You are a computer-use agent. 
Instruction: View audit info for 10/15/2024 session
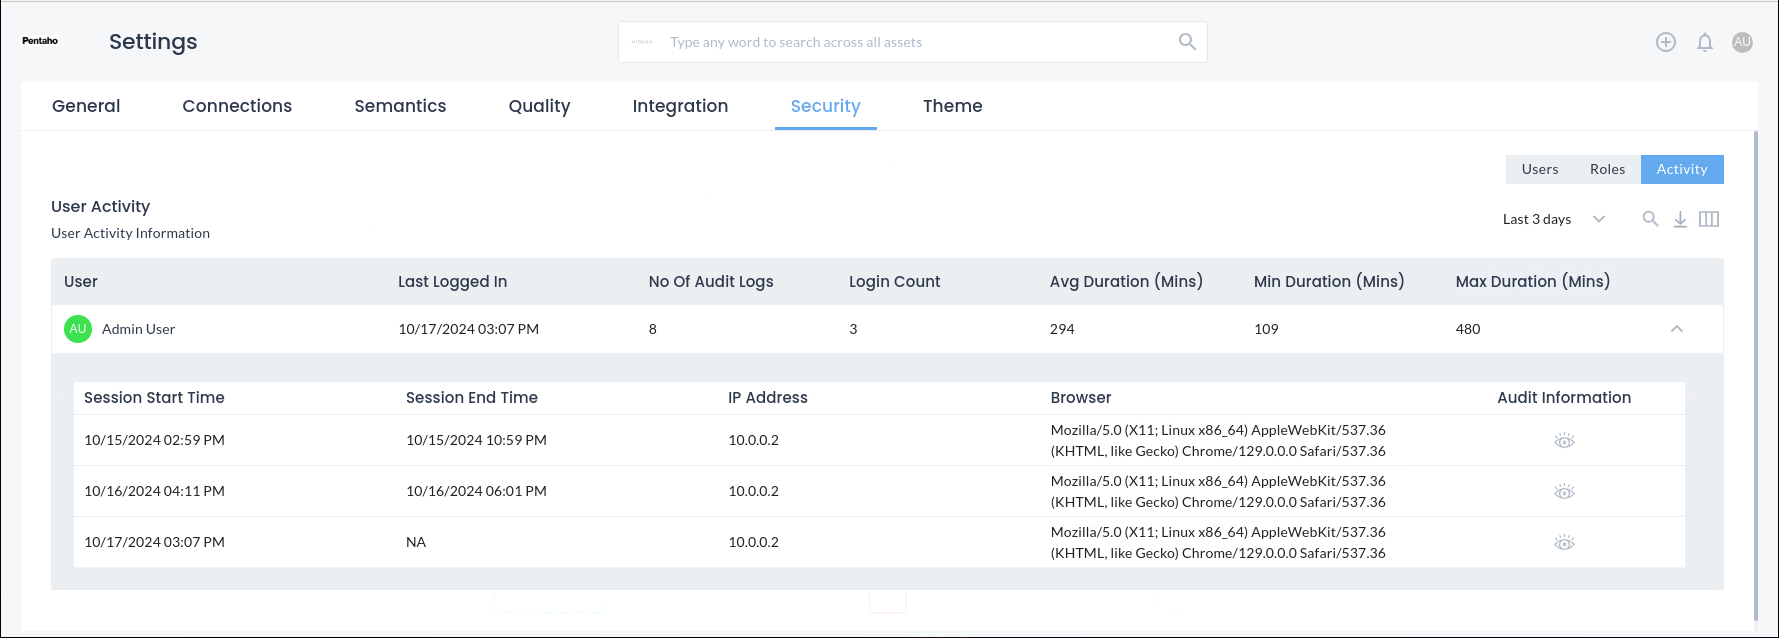tap(1564, 441)
